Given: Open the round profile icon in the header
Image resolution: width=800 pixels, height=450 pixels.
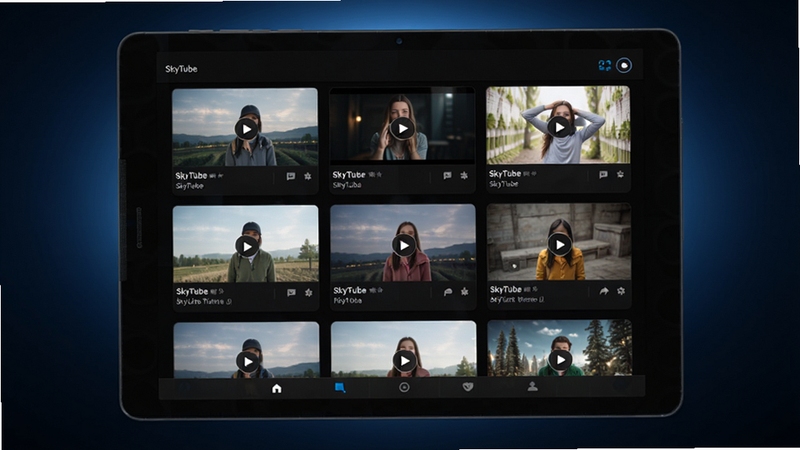Looking at the screenshot, I should click(x=624, y=65).
